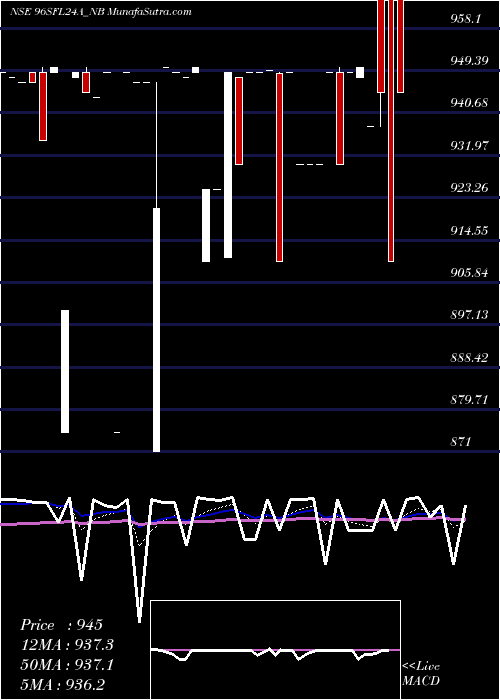Image resolution: width=500 pixels, height=700 pixels.
Task: Select the 879.71 price axis label
Action: pyautogui.click(x=469, y=400)
